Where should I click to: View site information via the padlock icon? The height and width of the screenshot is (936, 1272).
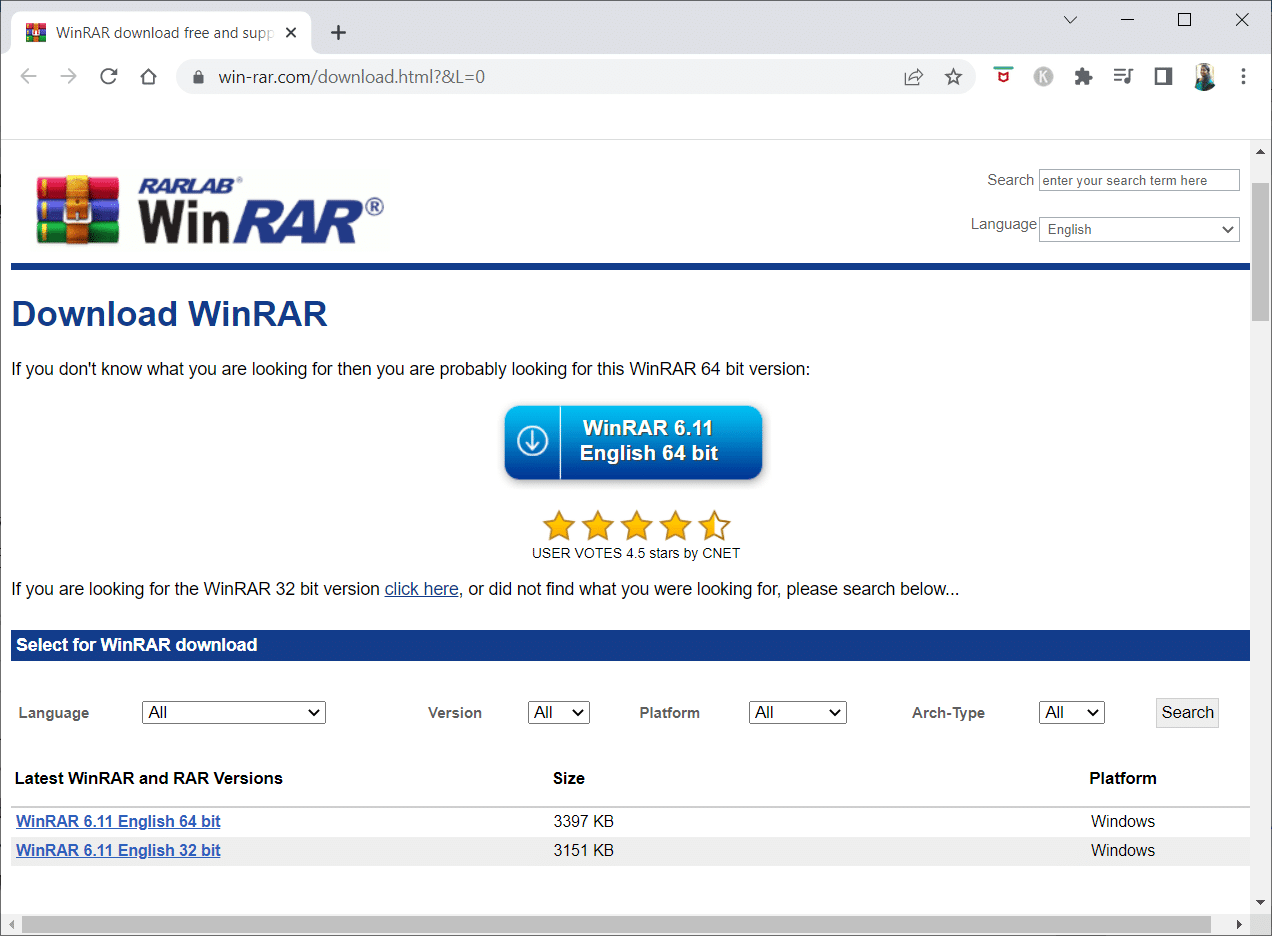point(198,77)
